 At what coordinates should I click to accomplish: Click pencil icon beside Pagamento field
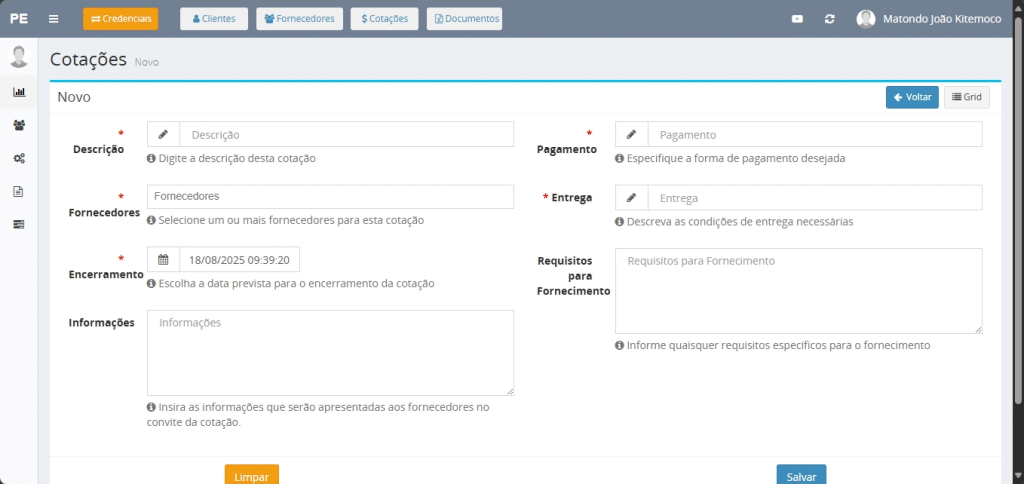pos(632,135)
